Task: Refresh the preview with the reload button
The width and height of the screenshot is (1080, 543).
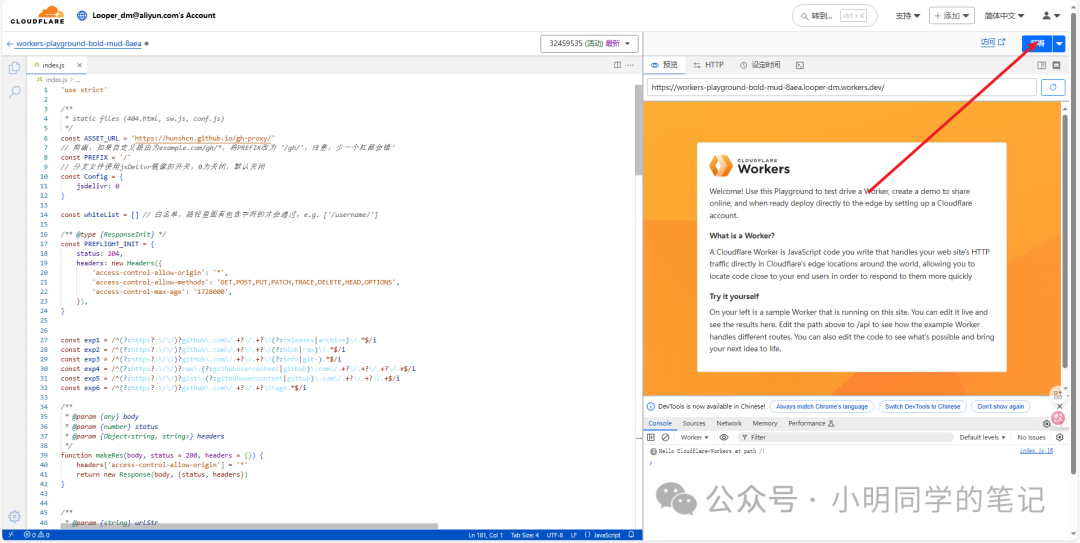Action: pos(1052,88)
